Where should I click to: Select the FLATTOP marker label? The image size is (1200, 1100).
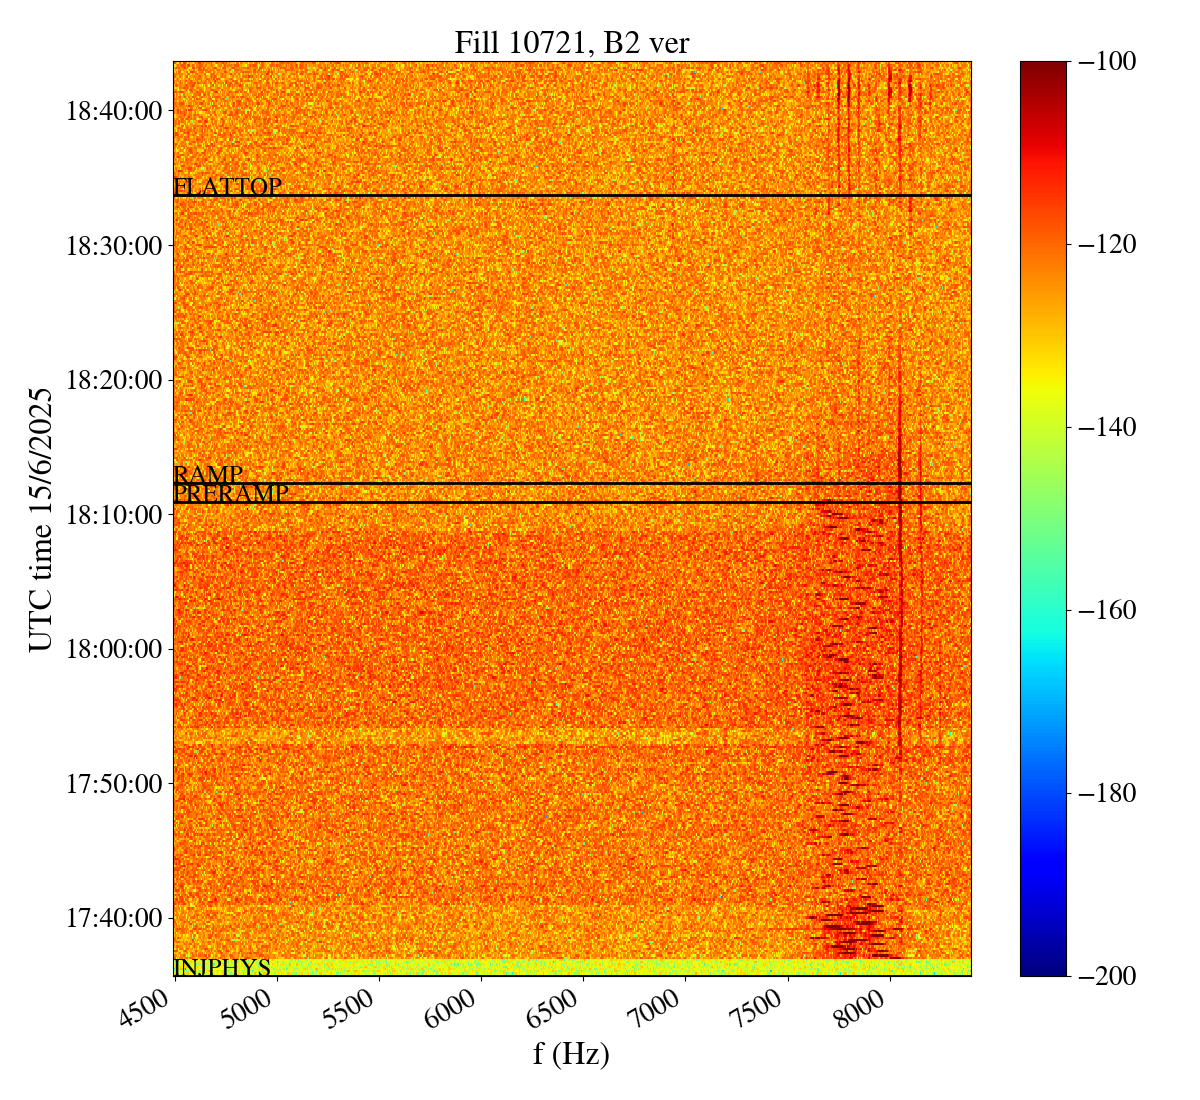point(227,187)
